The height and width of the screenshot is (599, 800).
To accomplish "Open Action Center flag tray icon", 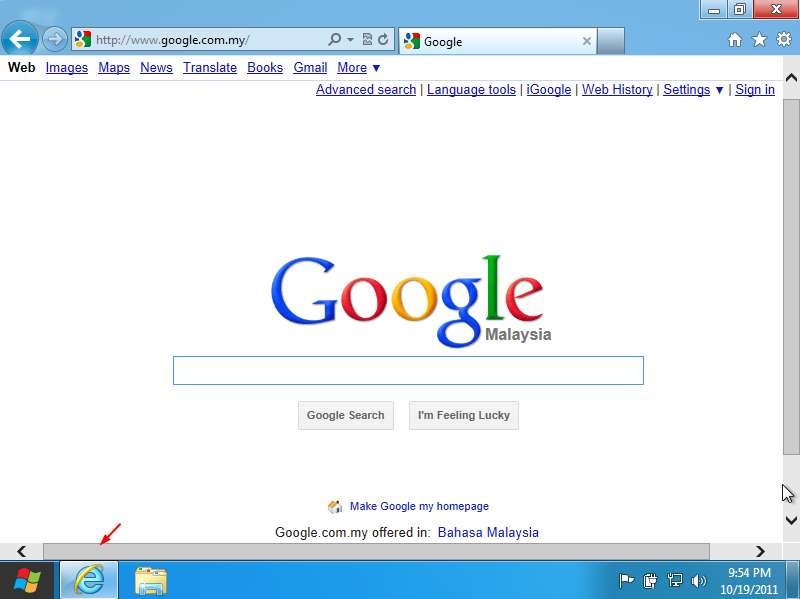I will (626, 580).
